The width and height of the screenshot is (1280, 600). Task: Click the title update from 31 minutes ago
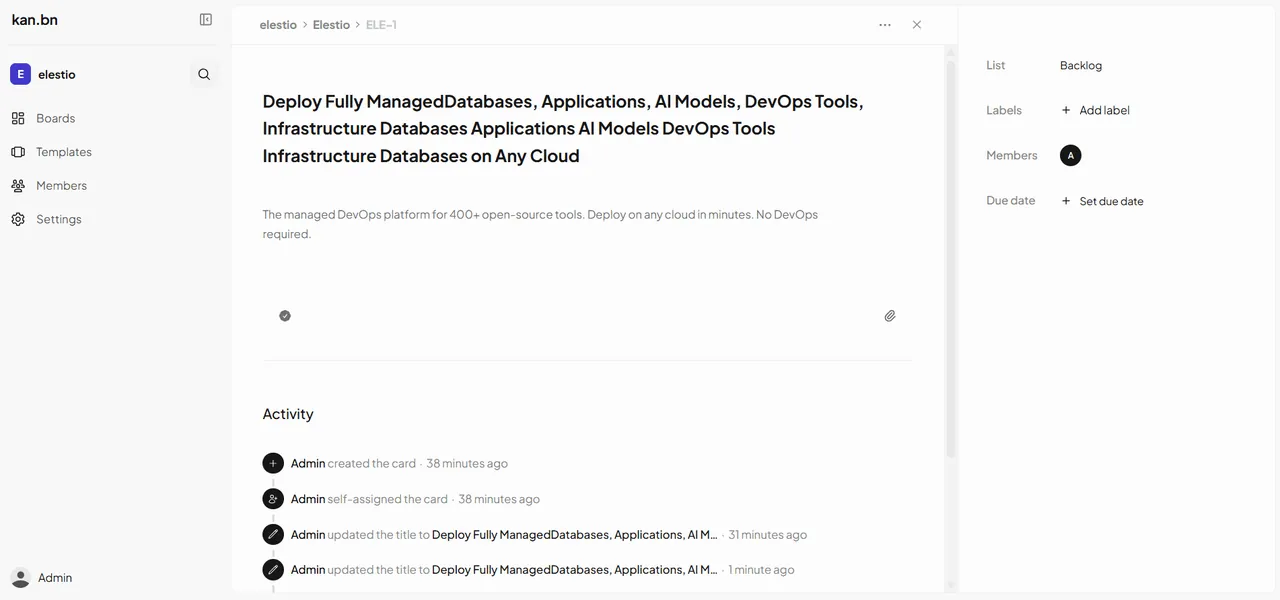coord(535,535)
